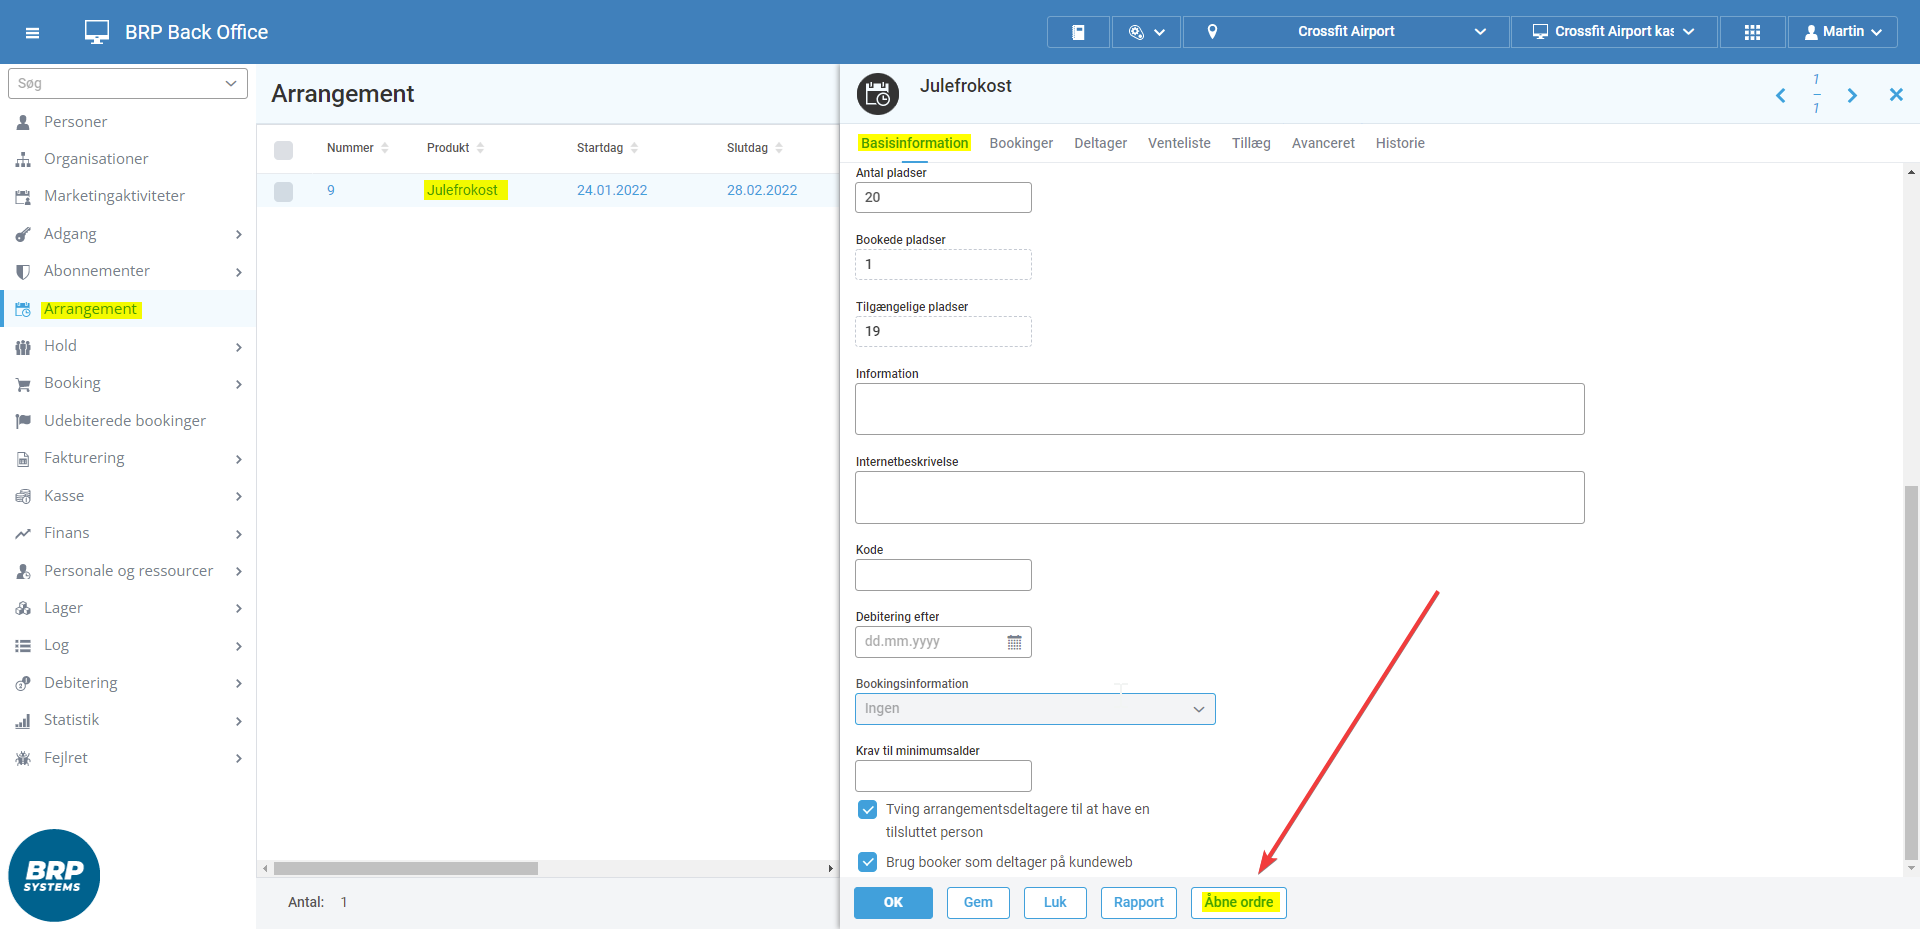
Task: Click the BRP Back Office monitor icon
Action: coord(97,32)
